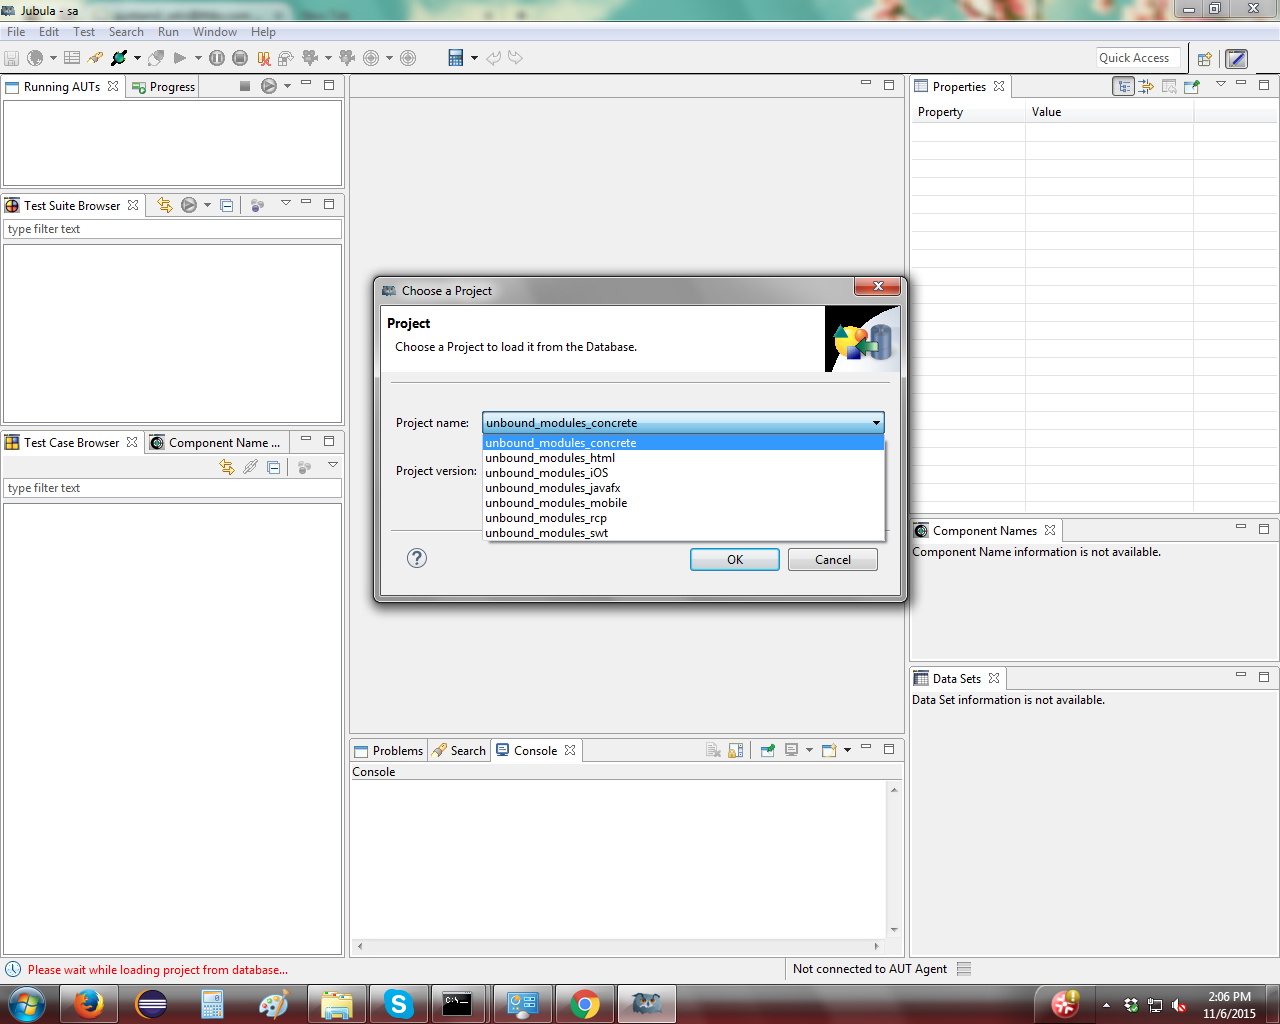The height and width of the screenshot is (1024, 1280).
Task: Select unbound_modules_javafx from the list
Action: click(x=683, y=488)
